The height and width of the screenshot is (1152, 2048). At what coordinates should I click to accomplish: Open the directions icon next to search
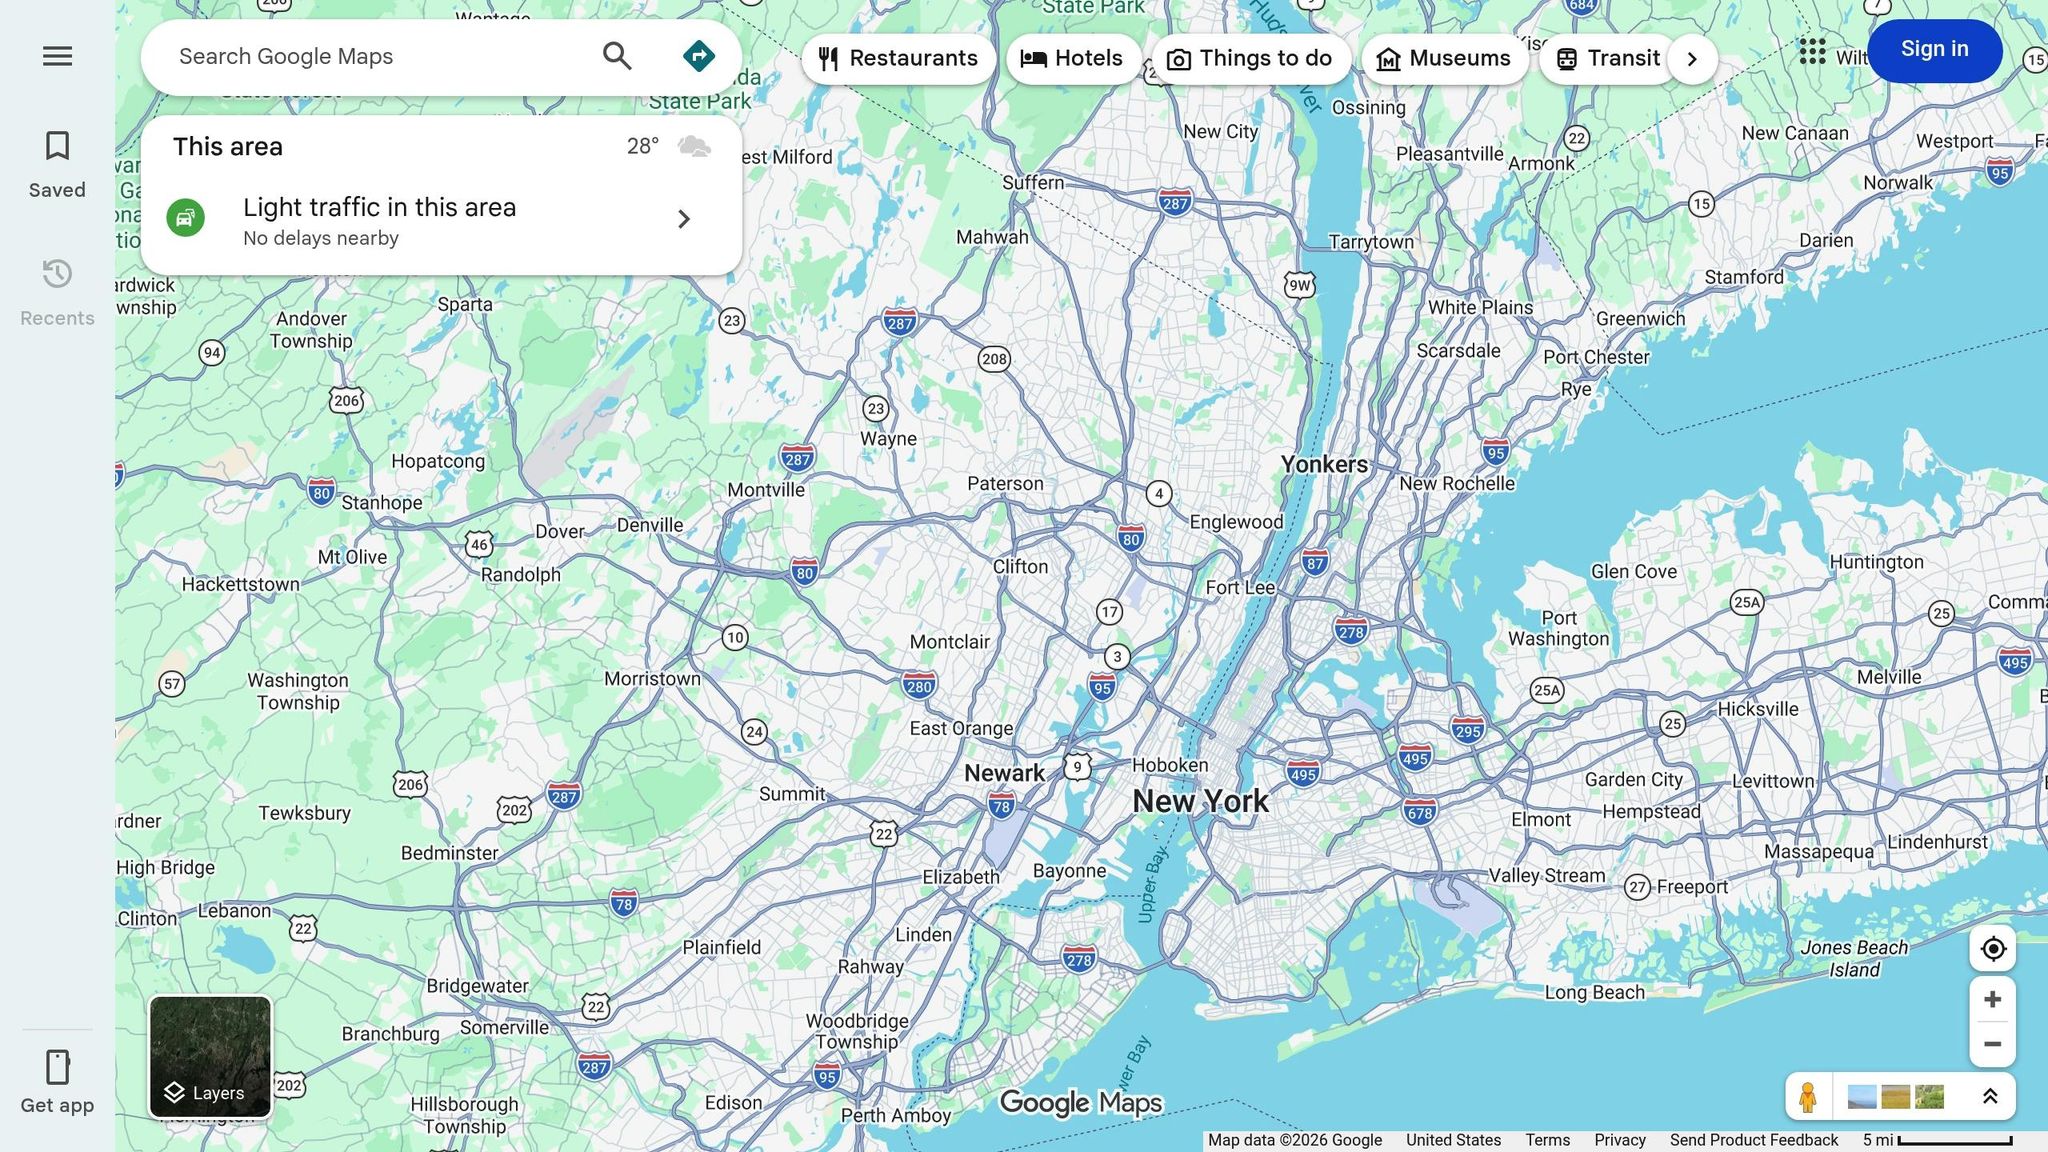point(698,56)
